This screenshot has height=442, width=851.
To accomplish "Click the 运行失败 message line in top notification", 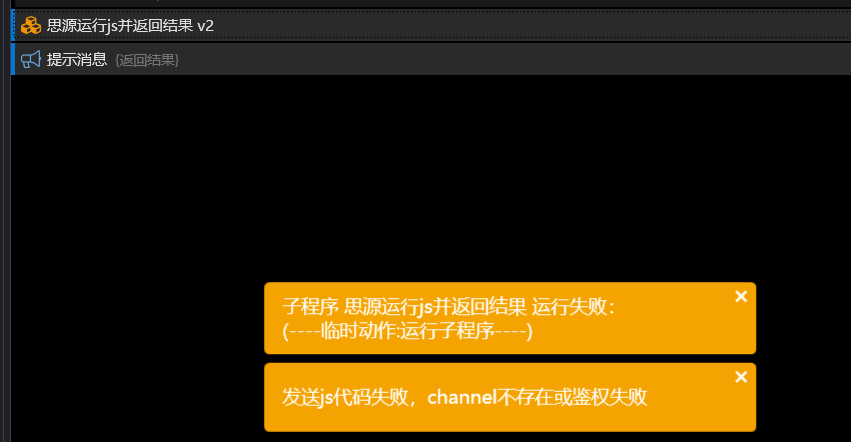I will pos(448,307).
